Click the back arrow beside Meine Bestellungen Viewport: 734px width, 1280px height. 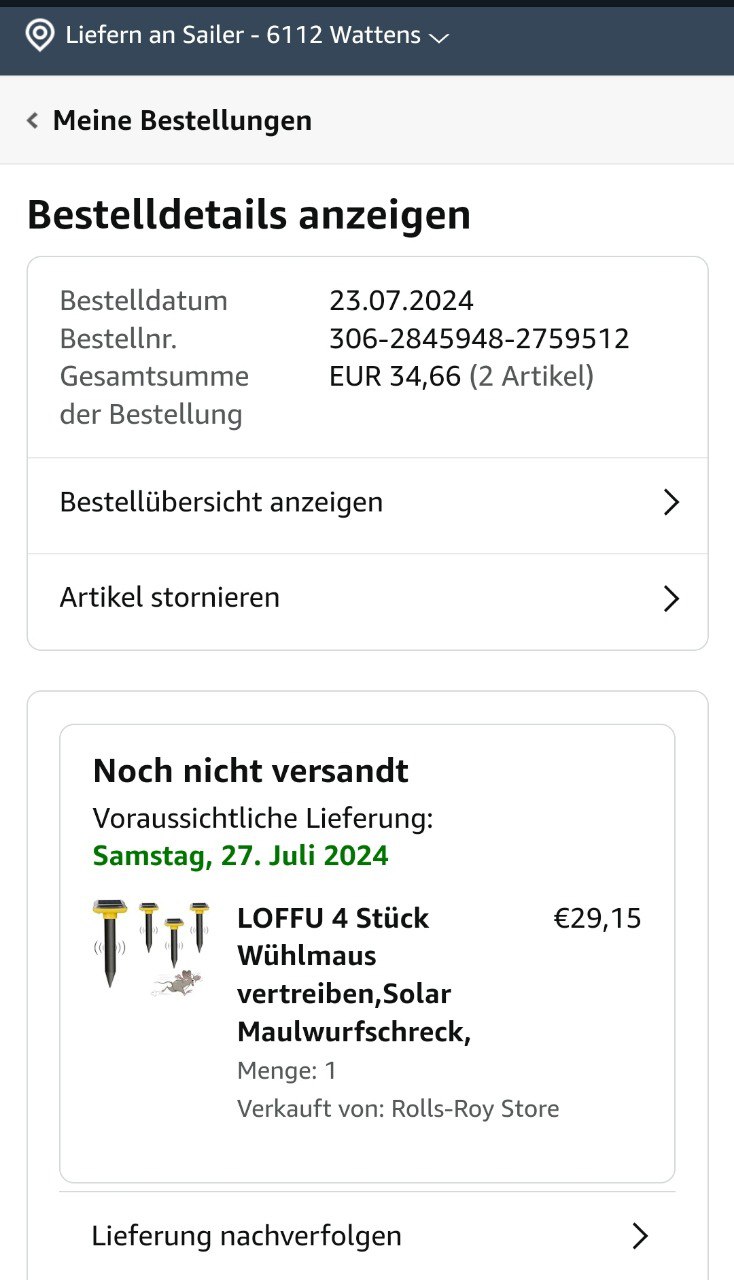click(x=33, y=121)
